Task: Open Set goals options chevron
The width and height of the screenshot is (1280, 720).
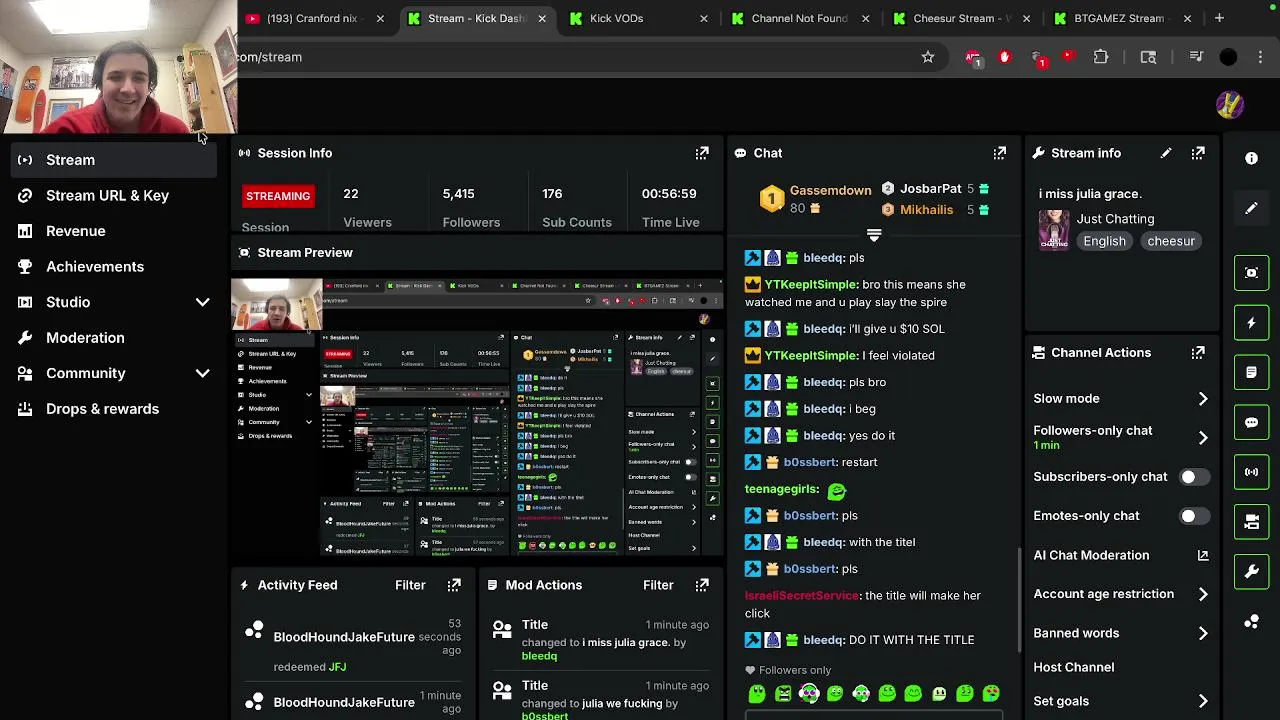Action: [1203, 701]
